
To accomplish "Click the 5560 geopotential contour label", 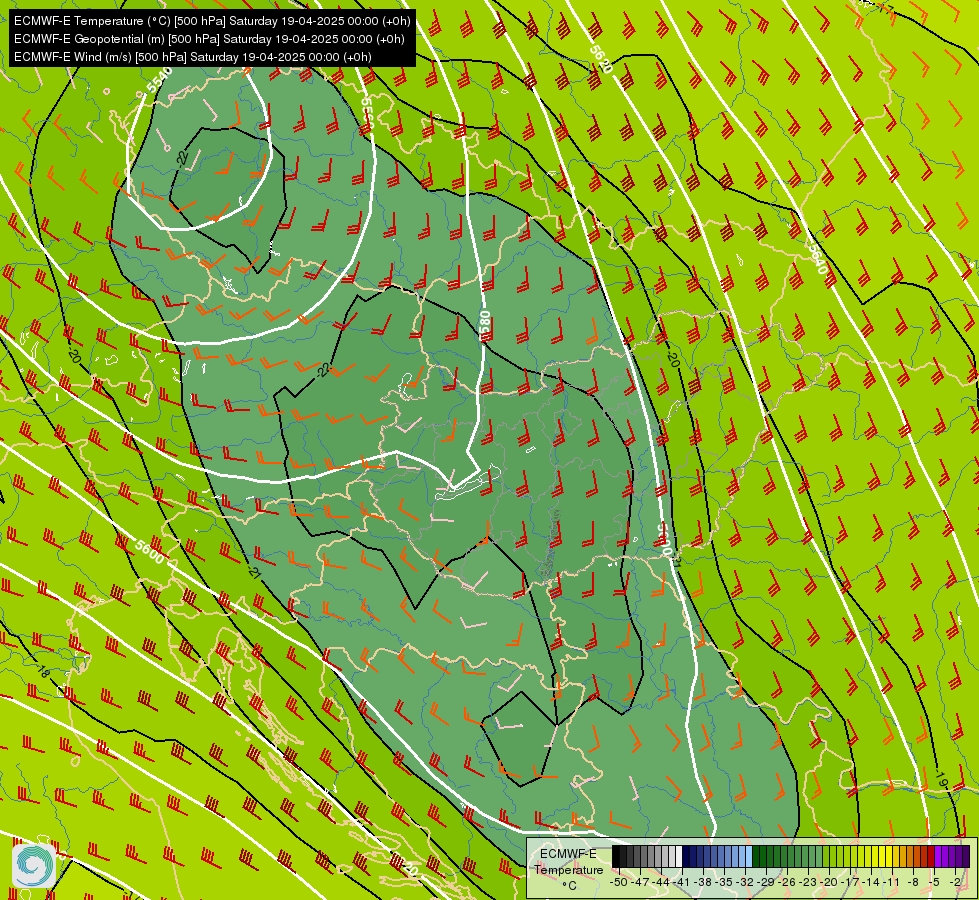I will tap(367, 115).
